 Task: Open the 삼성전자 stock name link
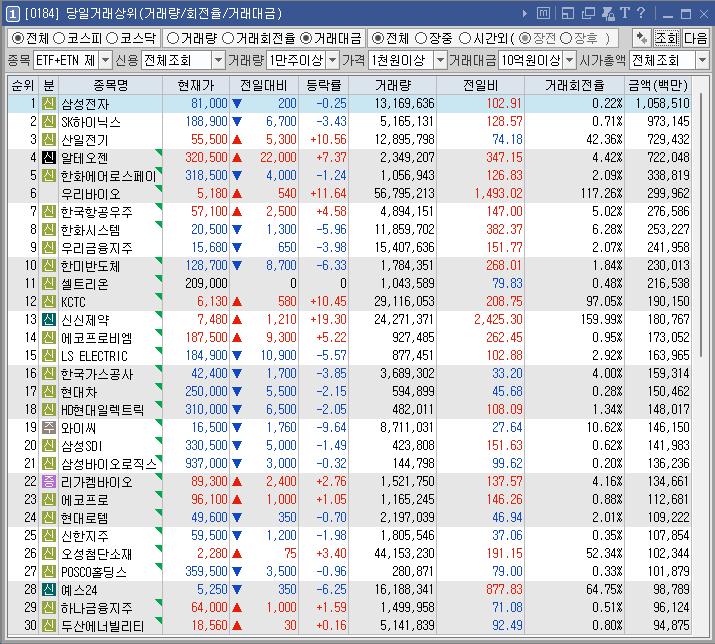click(85, 104)
